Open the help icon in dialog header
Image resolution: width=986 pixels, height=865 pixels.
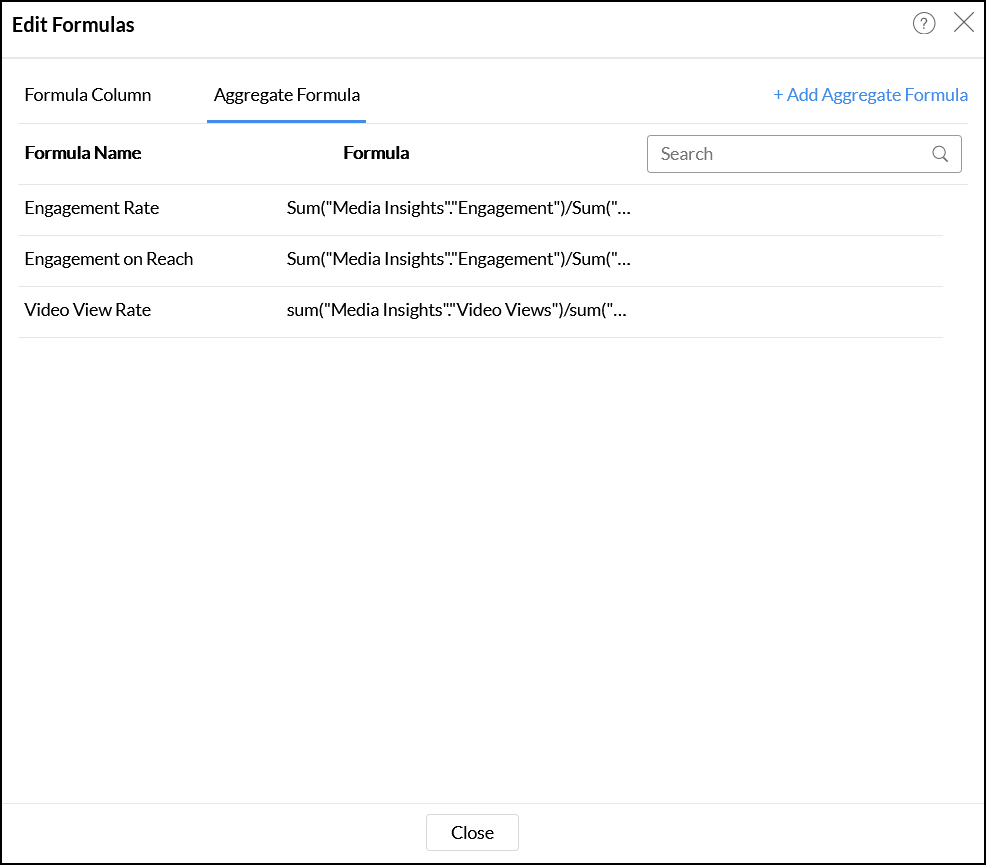pyautogui.click(x=924, y=24)
